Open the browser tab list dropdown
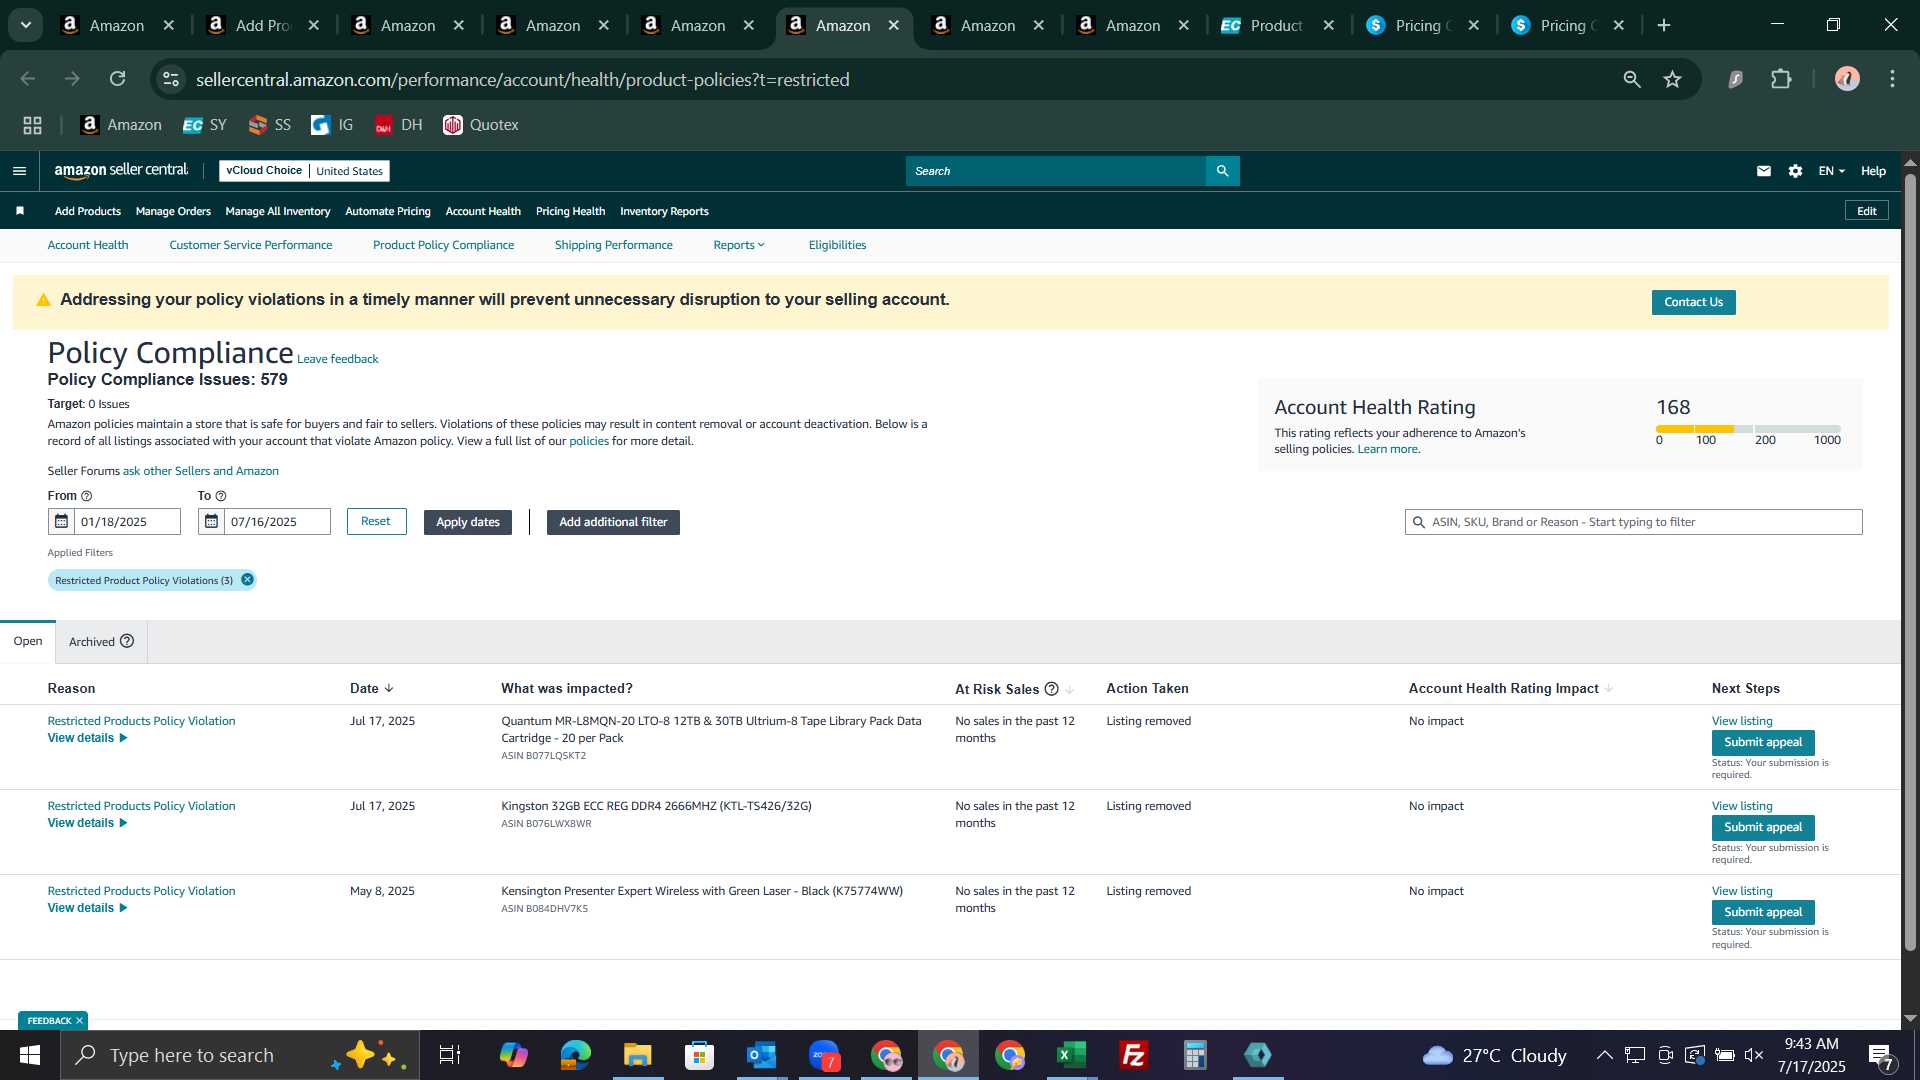1920x1080 pixels. (26, 25)
